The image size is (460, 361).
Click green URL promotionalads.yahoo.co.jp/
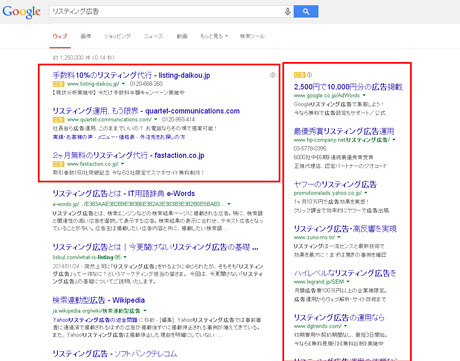pyautogui.click(x=328, y=193)
